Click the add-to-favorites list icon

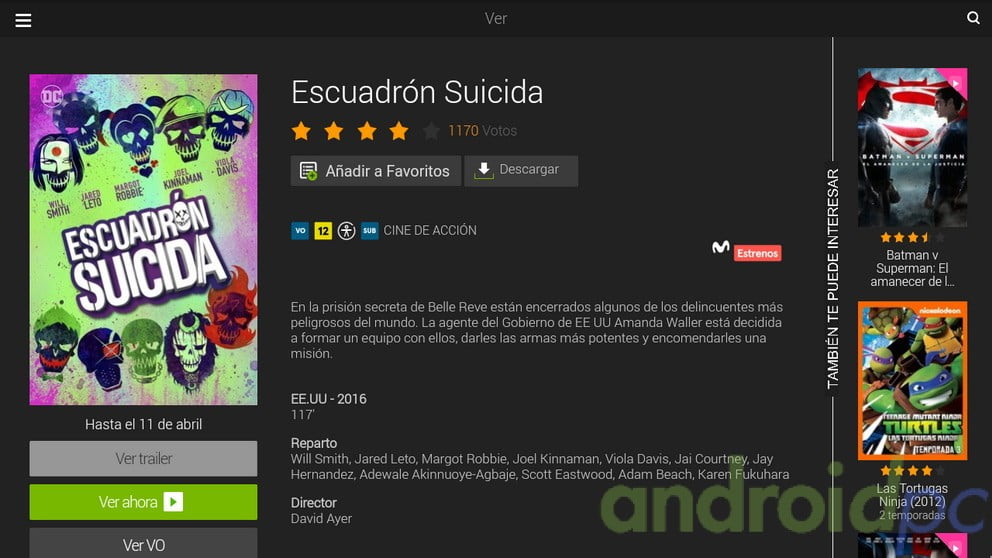tap(308, 171)
